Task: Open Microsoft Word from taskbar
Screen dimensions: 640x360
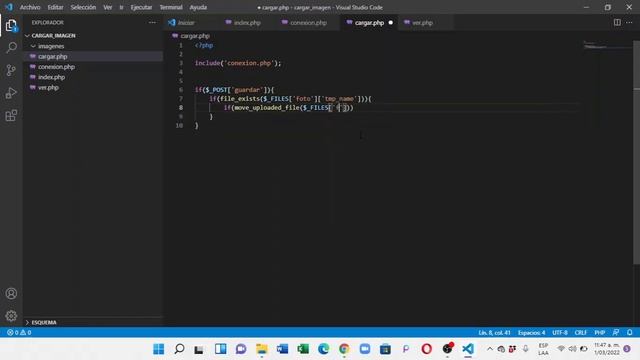Action: 282,349
